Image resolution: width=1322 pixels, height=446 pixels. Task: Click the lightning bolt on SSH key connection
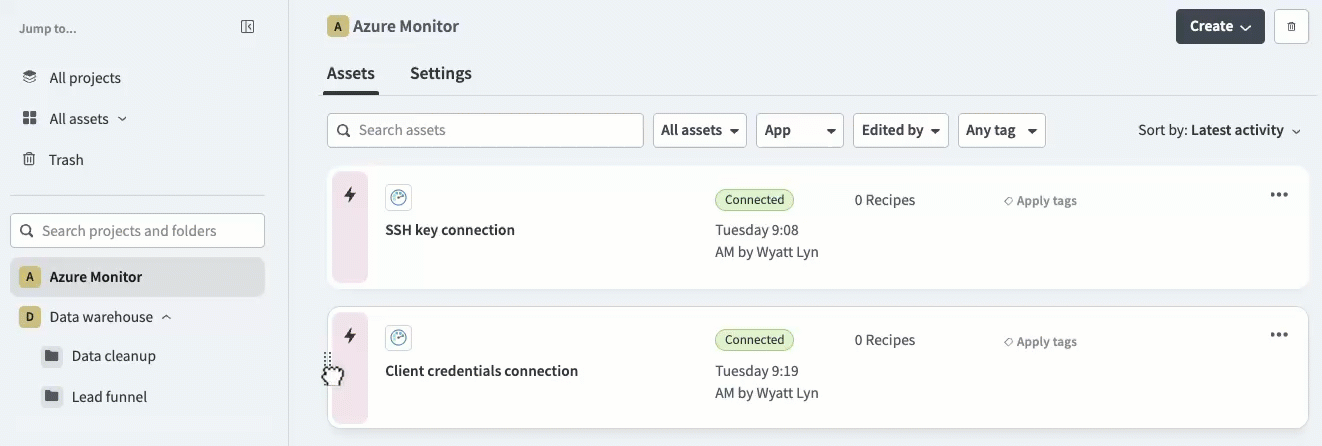tap(350, 195)
